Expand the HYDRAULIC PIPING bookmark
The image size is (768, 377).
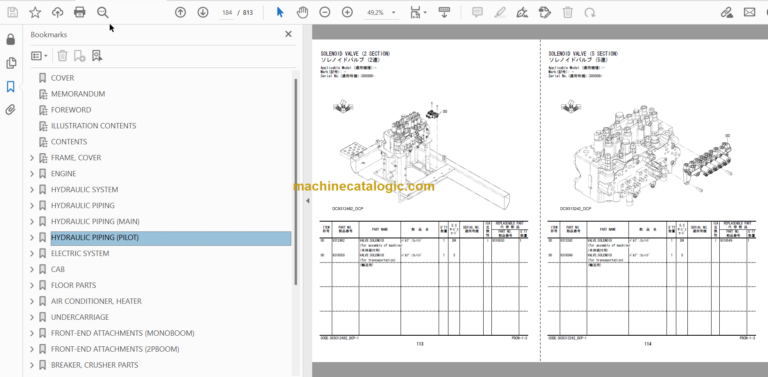[x=32, y=206]
